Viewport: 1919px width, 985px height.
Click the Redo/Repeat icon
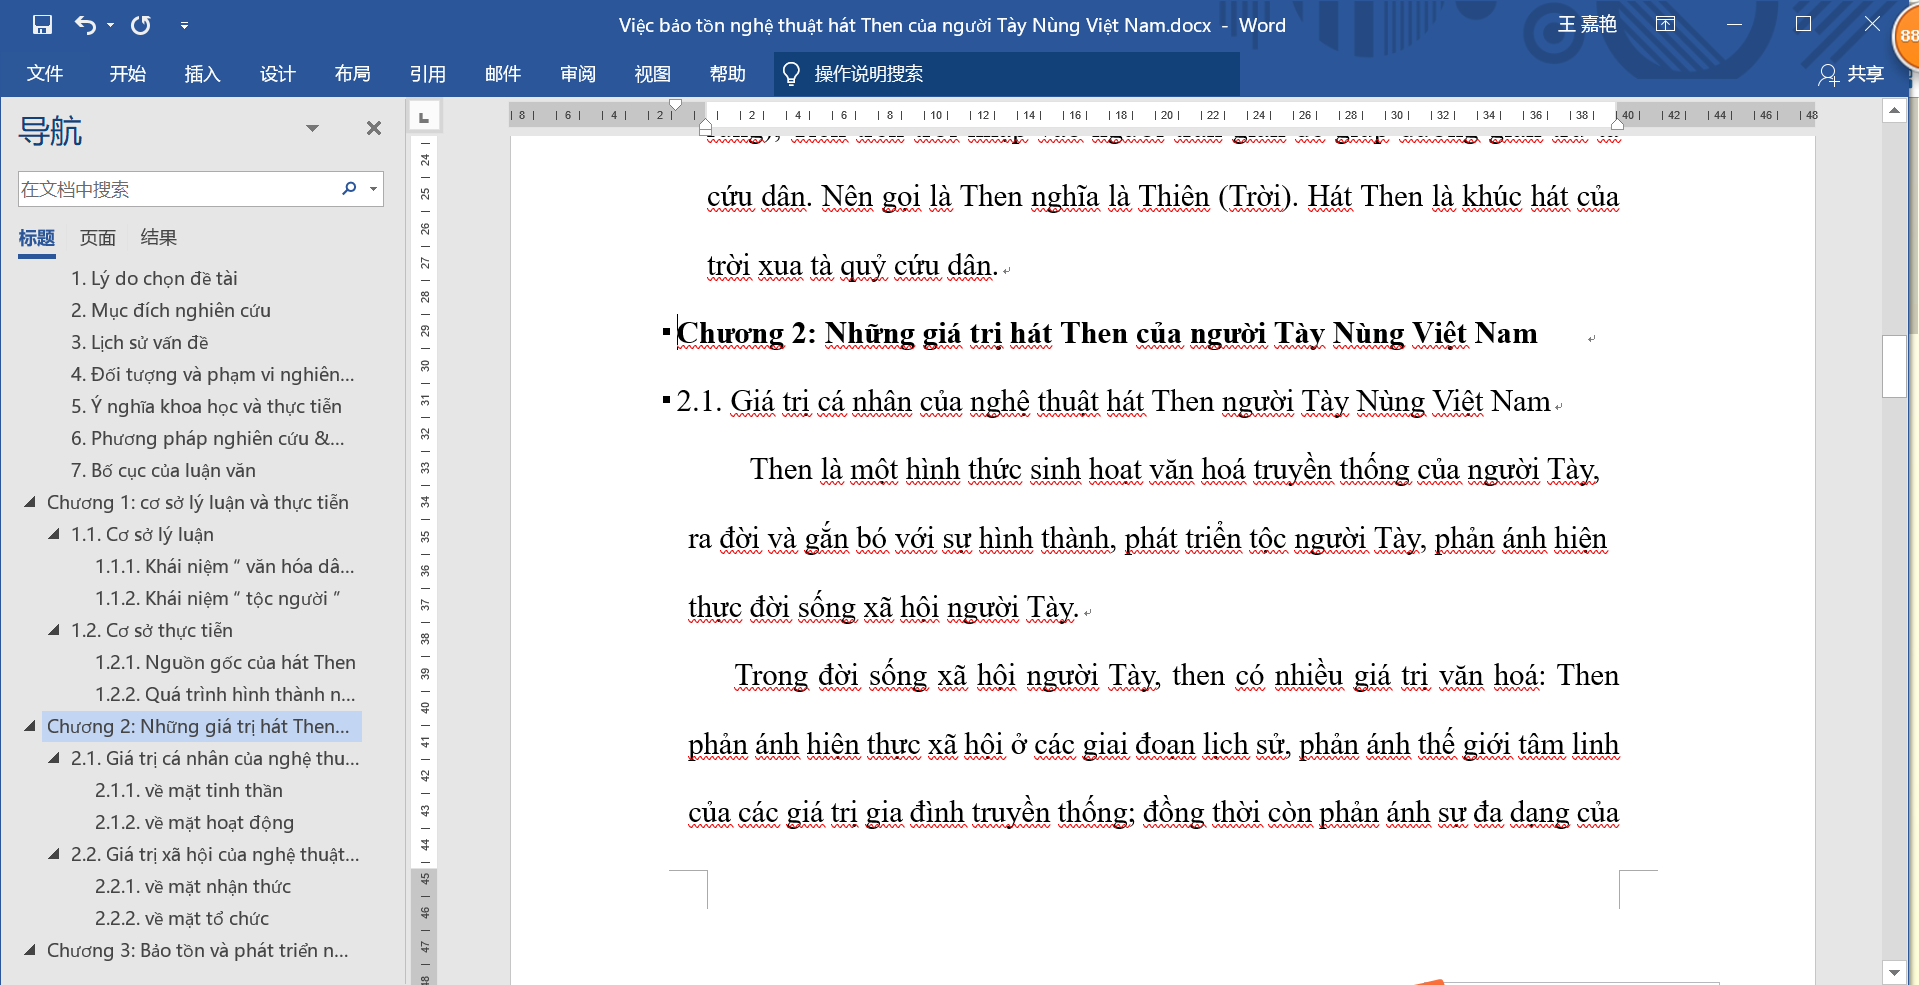[x=141, y=25]
